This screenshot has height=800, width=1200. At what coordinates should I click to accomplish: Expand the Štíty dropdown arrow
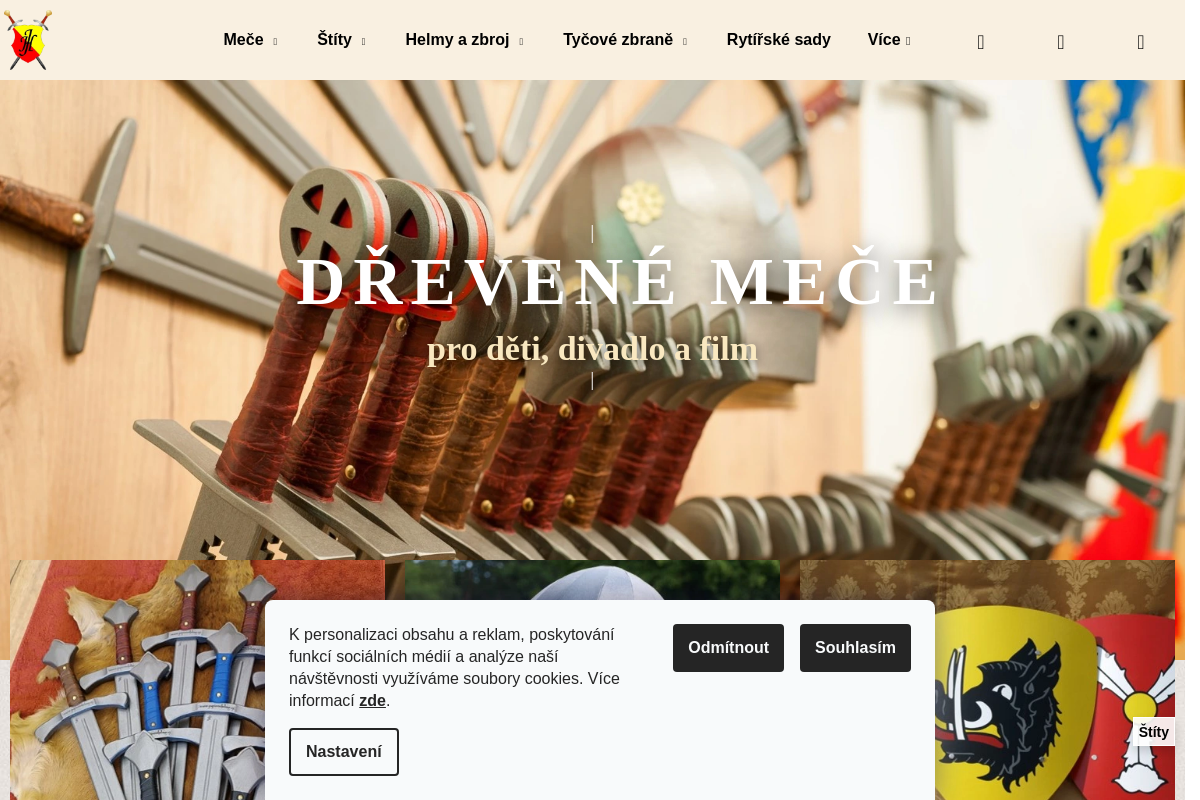coord(363,41)
